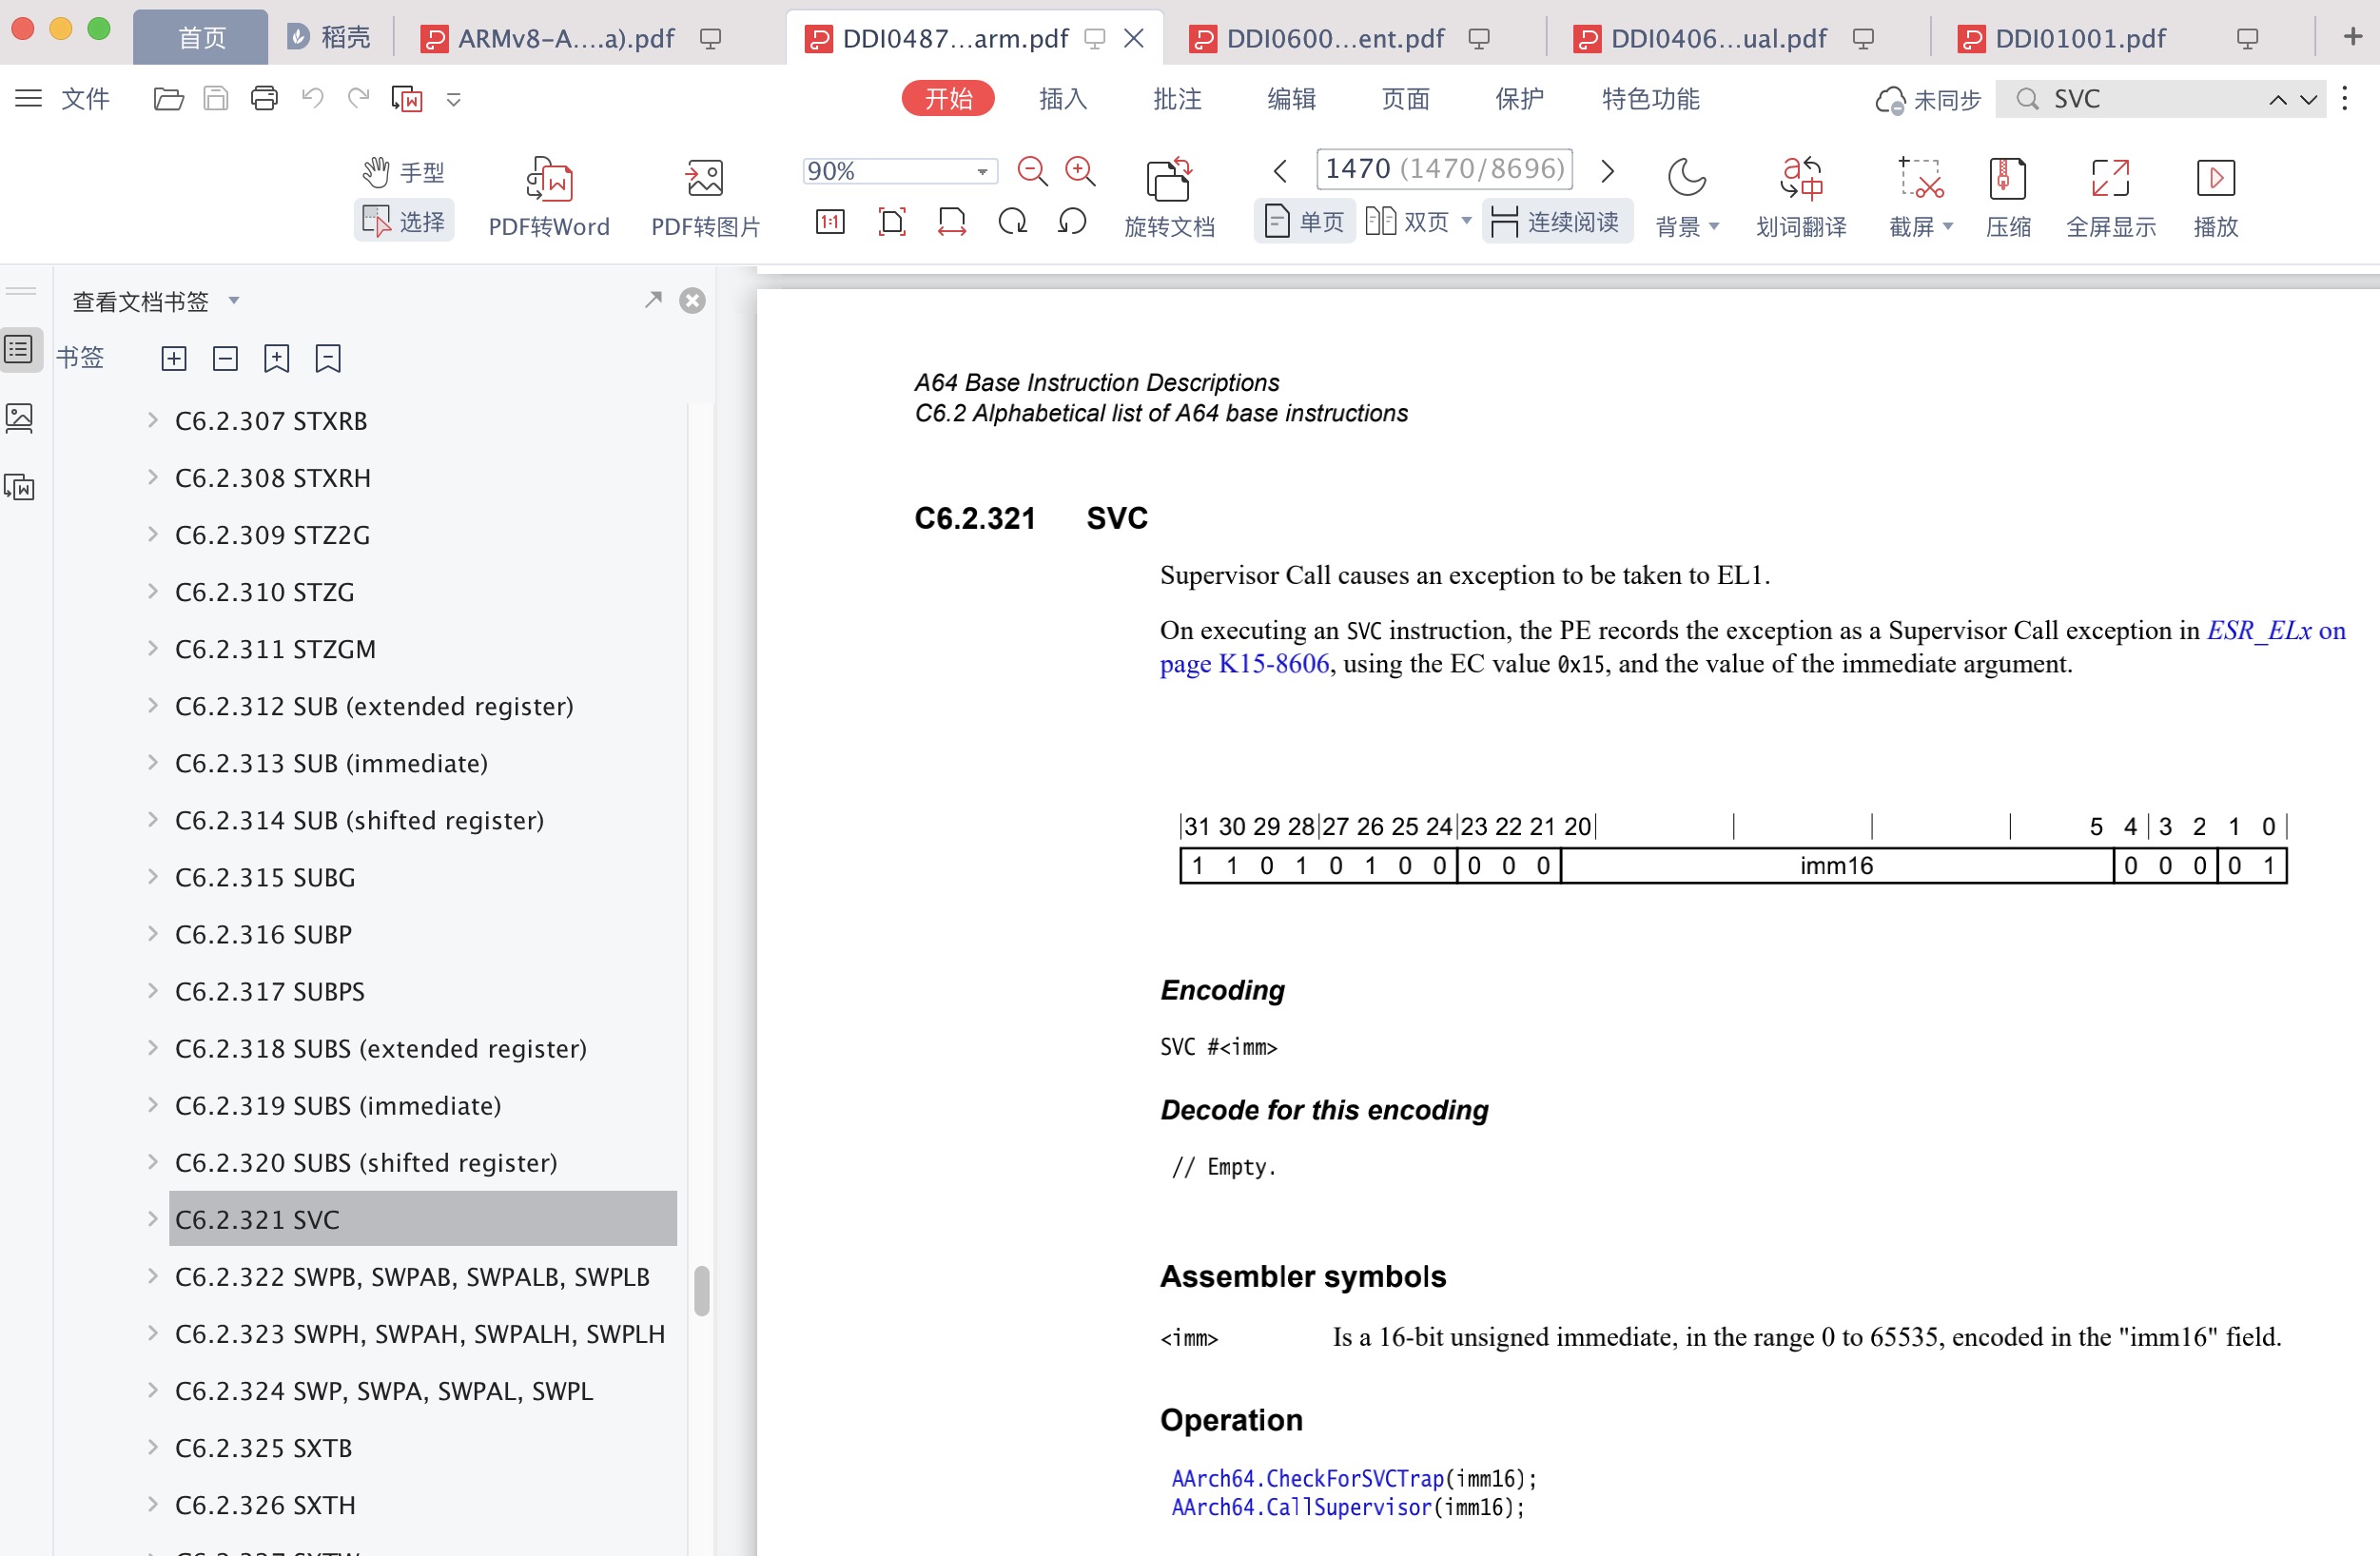2380x1556 pixels.
Task: Switch to the 批注 ribbon tab
Action: [x=1177, y=99]
